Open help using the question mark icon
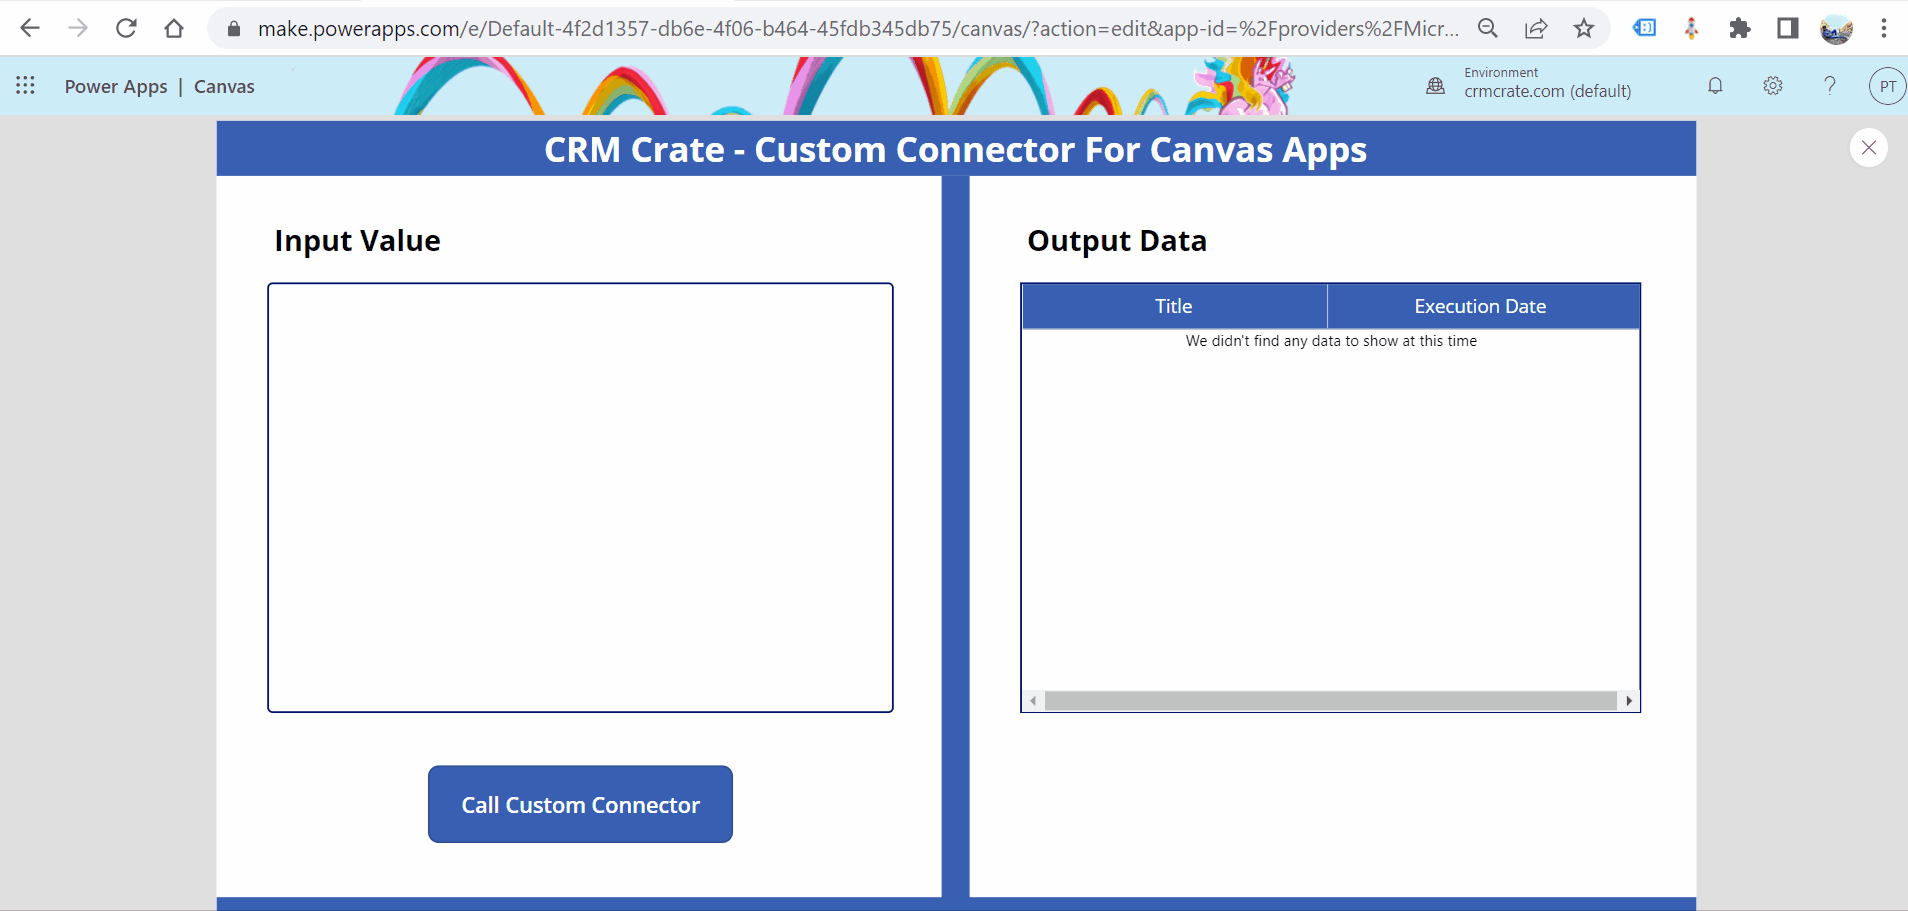 pyautogui.click(x=1830, y=86)
